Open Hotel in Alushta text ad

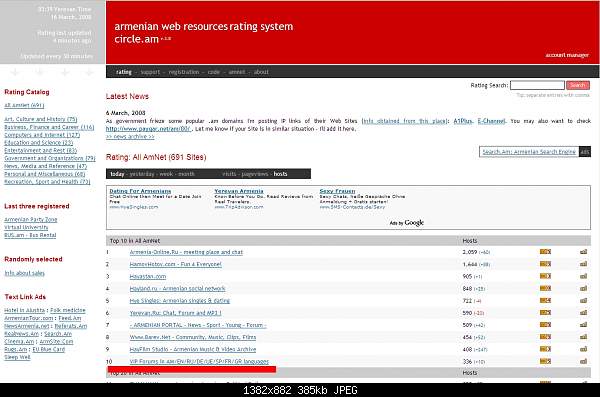(24, 310)
